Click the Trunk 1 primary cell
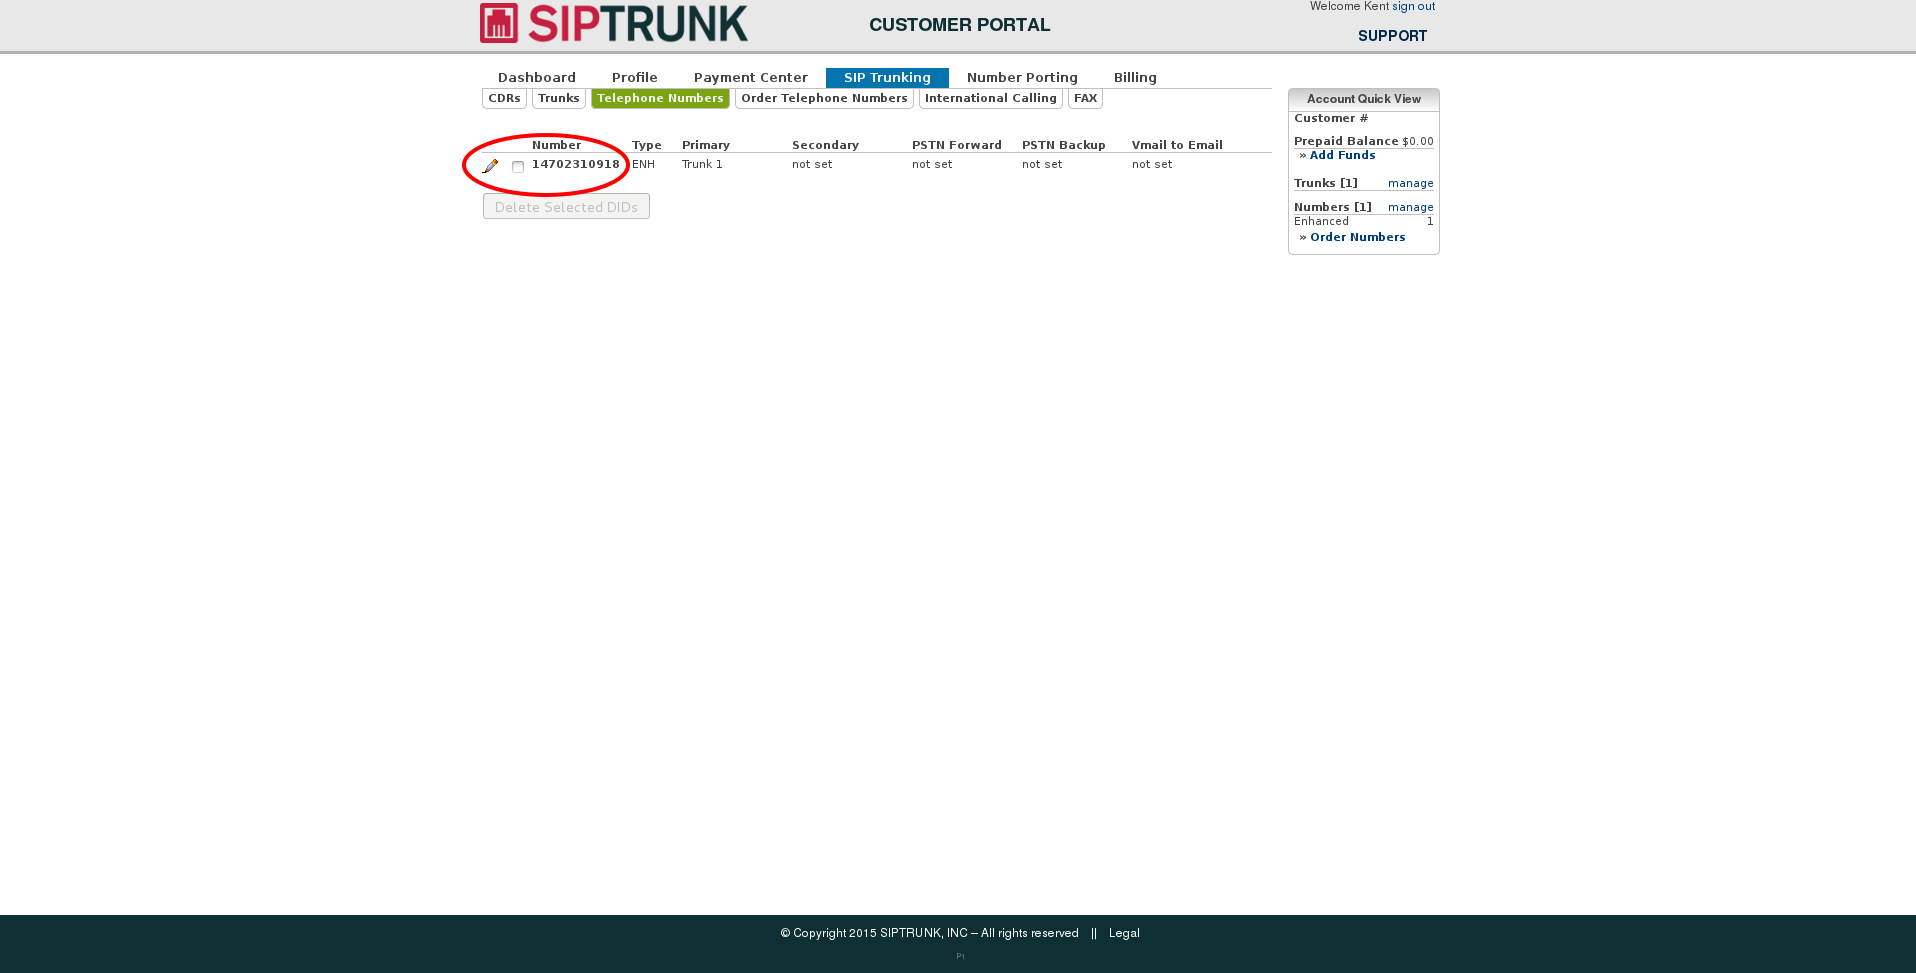 click(x=702, y=165)
